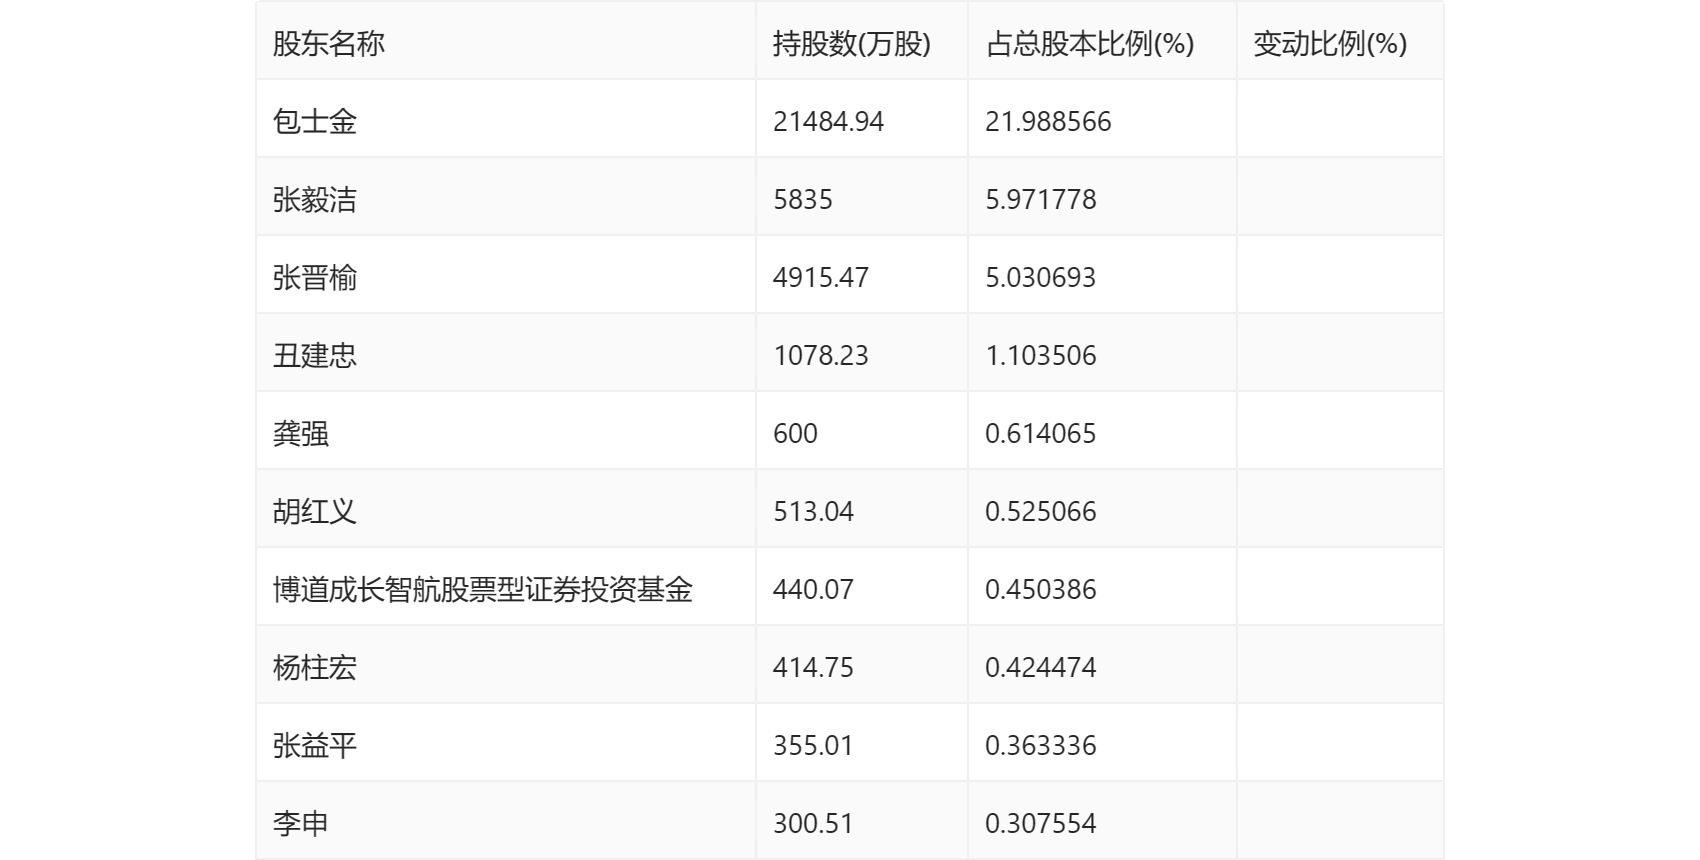Select shareholder name 张晋榆

315,277
